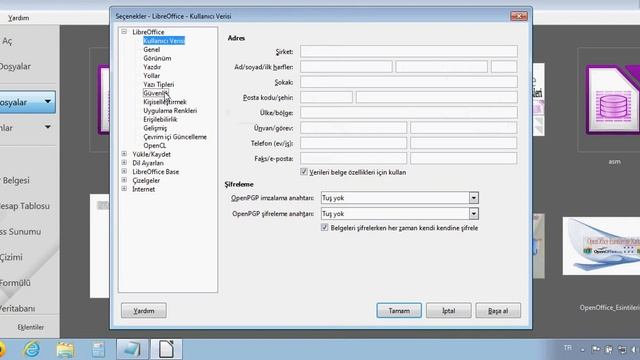The height and width of the screenshot is (360, 640).
Task: Click the TR language indicator in system tray
Action: pos(567,348)
